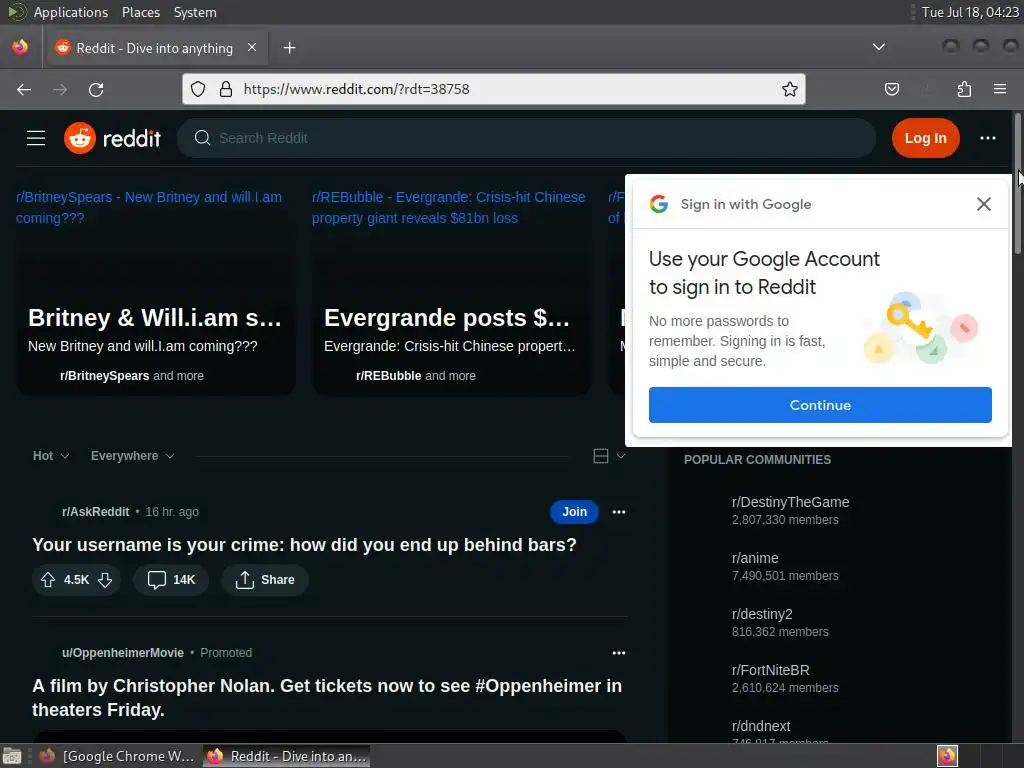Image resolution: width=1024 pixels, height=768 pixels.
Task: View site security lock information
Action: 226,89
